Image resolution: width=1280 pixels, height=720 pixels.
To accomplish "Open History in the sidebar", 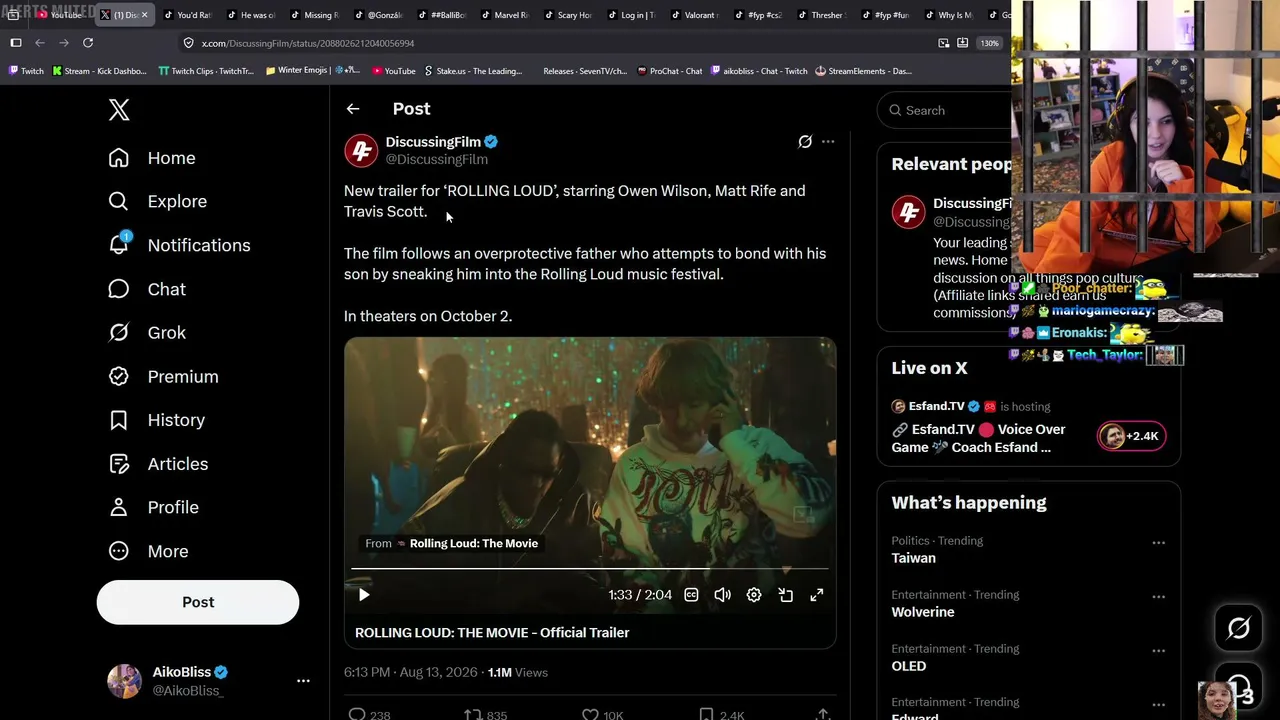I will [x=156, y=420].
